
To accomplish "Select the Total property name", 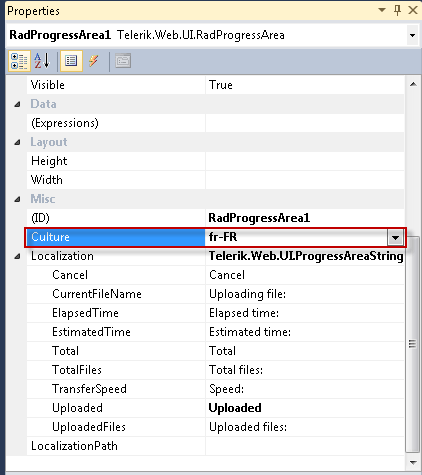I will coord(65,351).
